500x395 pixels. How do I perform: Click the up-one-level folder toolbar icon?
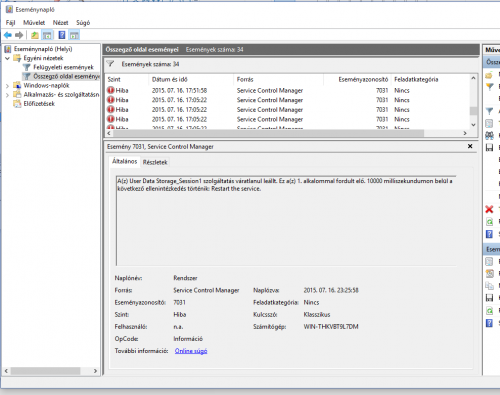pyautogui.click(x=35, y=35)
